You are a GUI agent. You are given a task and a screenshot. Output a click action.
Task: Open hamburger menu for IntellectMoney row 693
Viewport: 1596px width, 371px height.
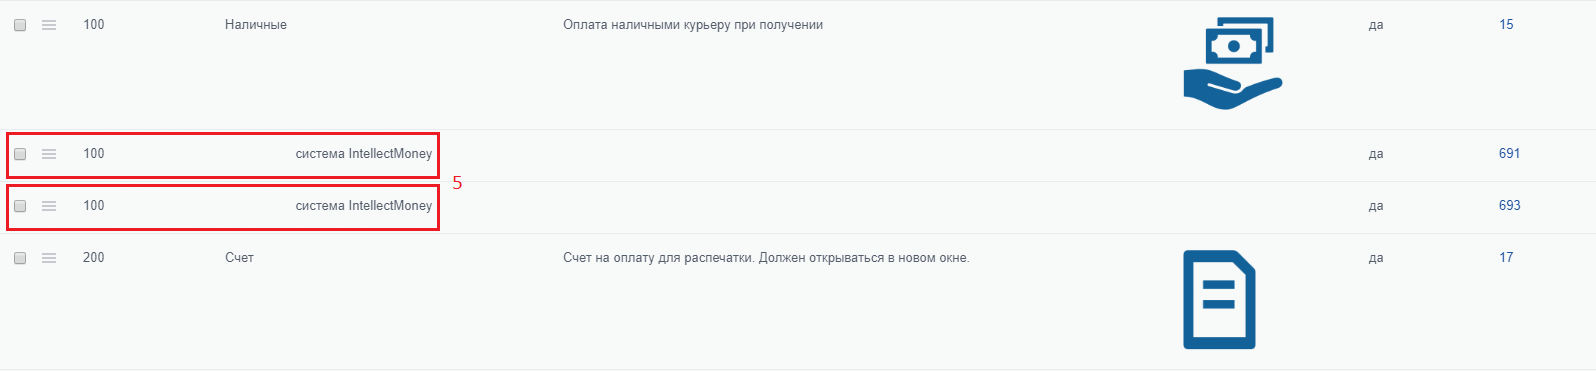point(49,206)
